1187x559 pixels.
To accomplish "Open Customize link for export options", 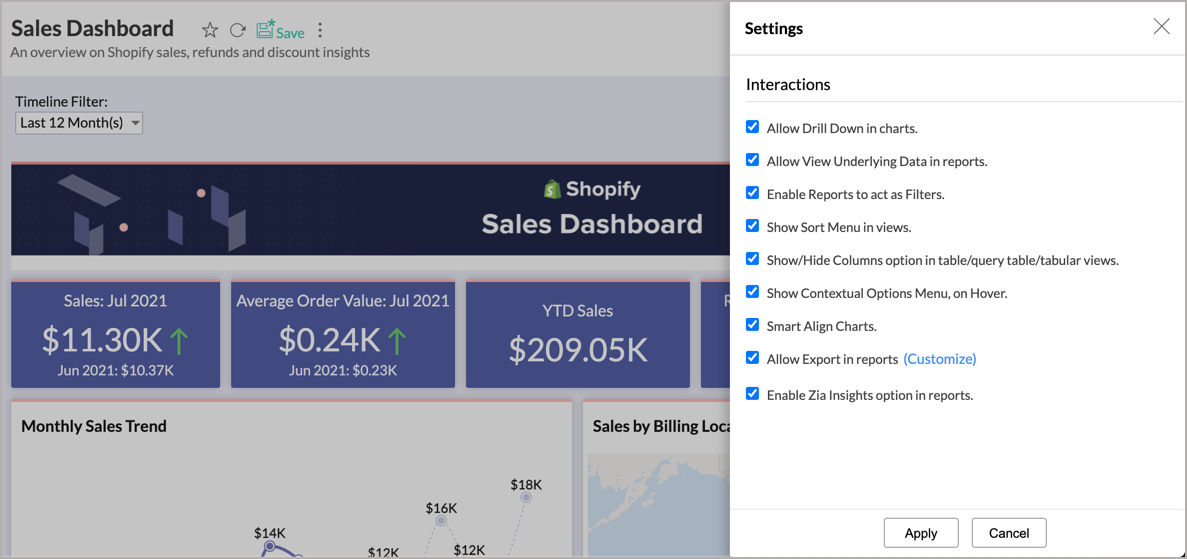I will click(939, 359).
